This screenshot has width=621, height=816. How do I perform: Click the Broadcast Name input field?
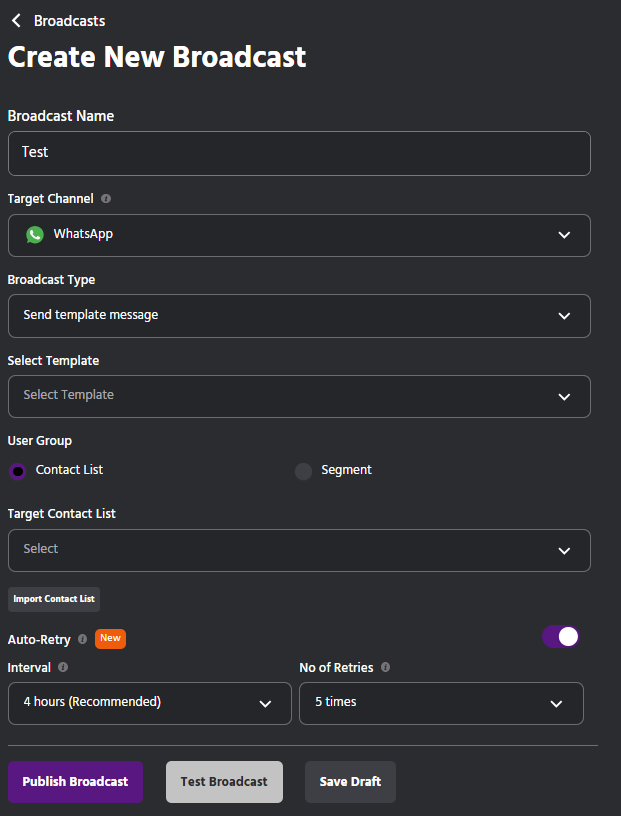click(299, 153)
